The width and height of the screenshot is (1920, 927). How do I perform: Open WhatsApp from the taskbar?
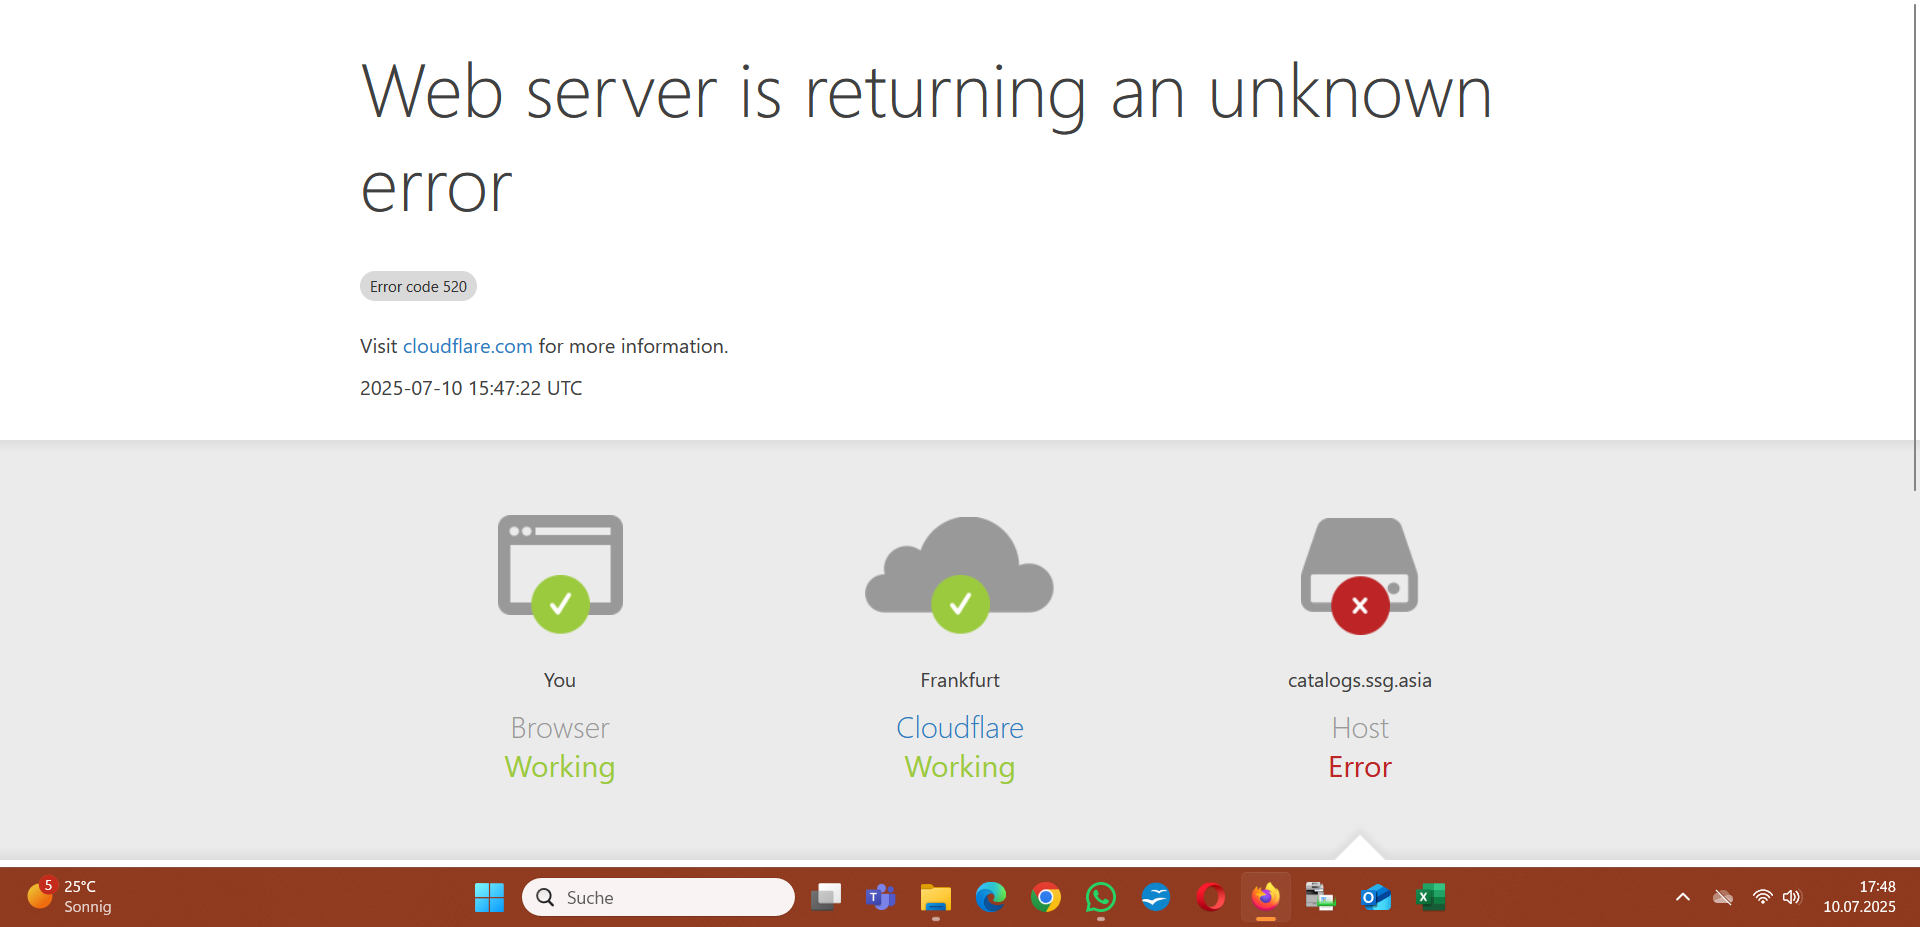(x=1100, y=897)
